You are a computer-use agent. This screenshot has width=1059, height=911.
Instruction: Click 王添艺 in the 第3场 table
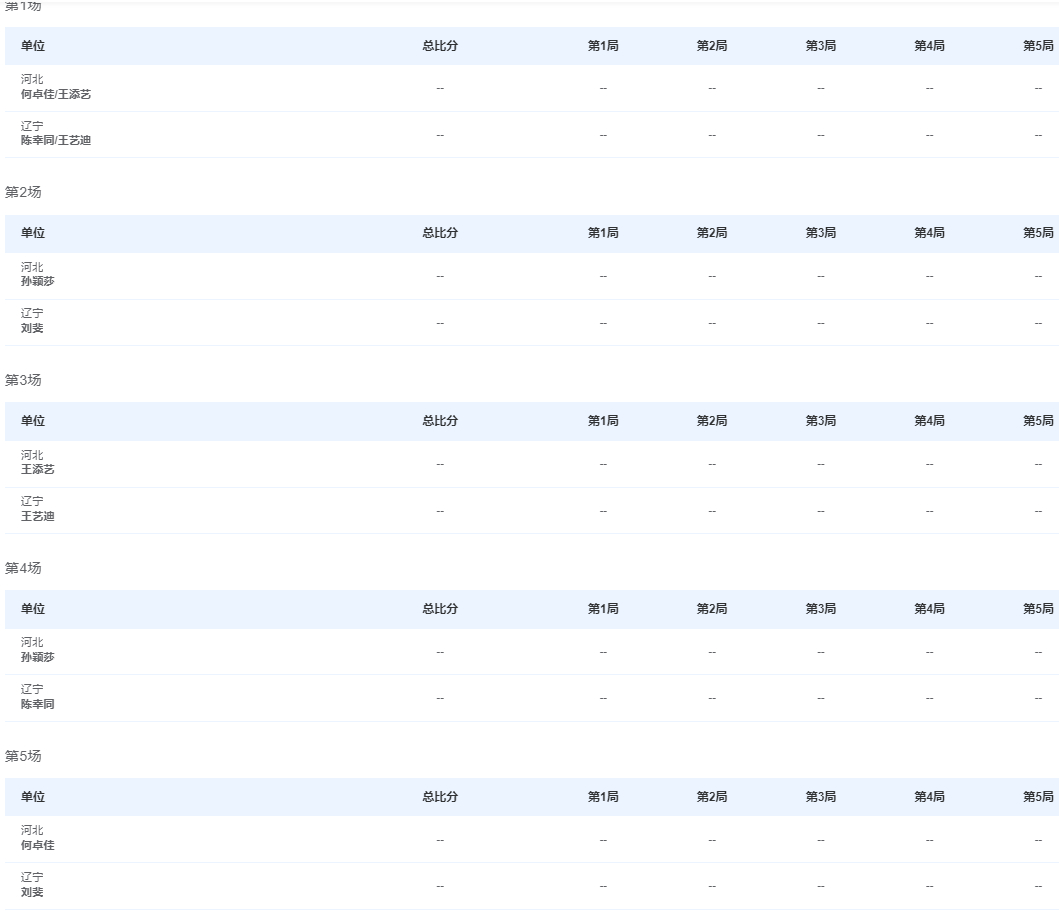tap(37, 469)
